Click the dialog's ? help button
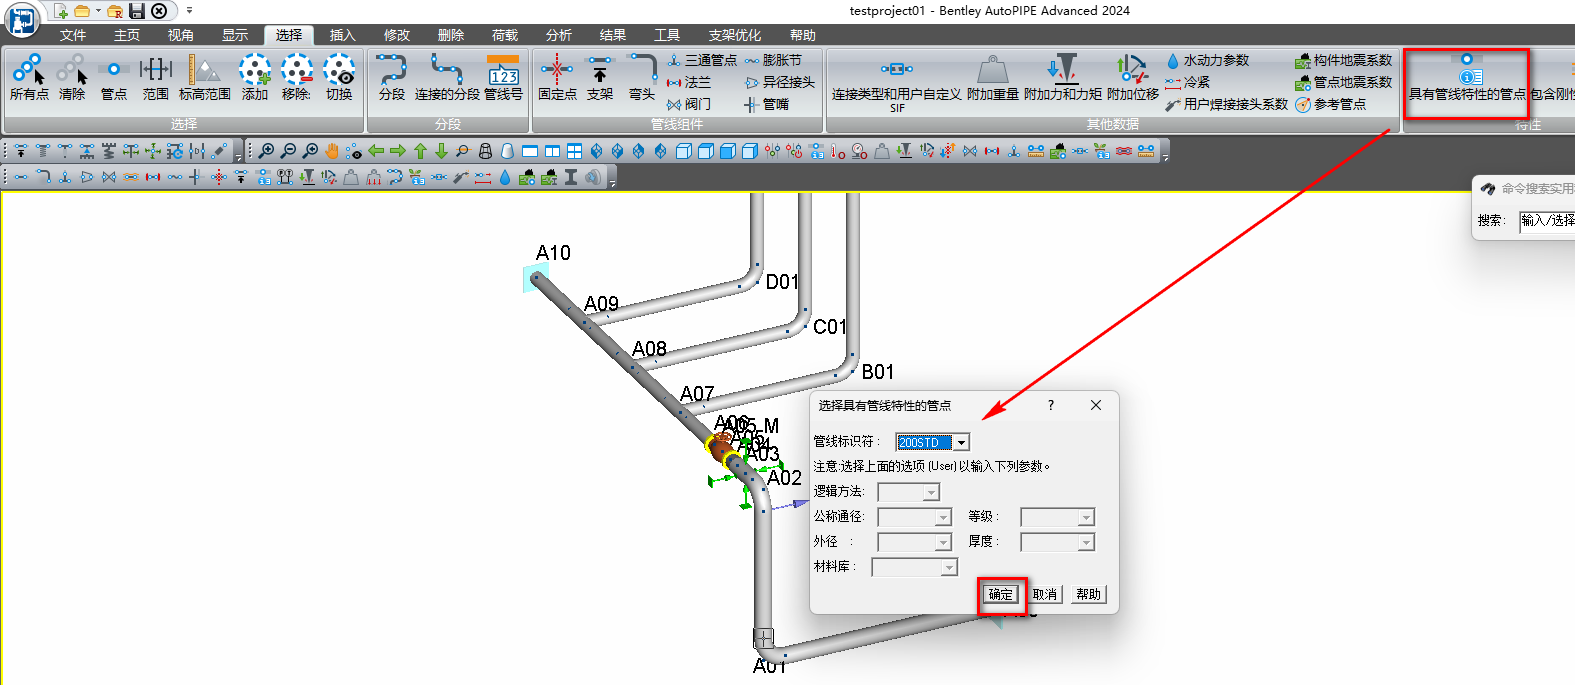Screen dimensions: 1575x685 point(1050,405)
